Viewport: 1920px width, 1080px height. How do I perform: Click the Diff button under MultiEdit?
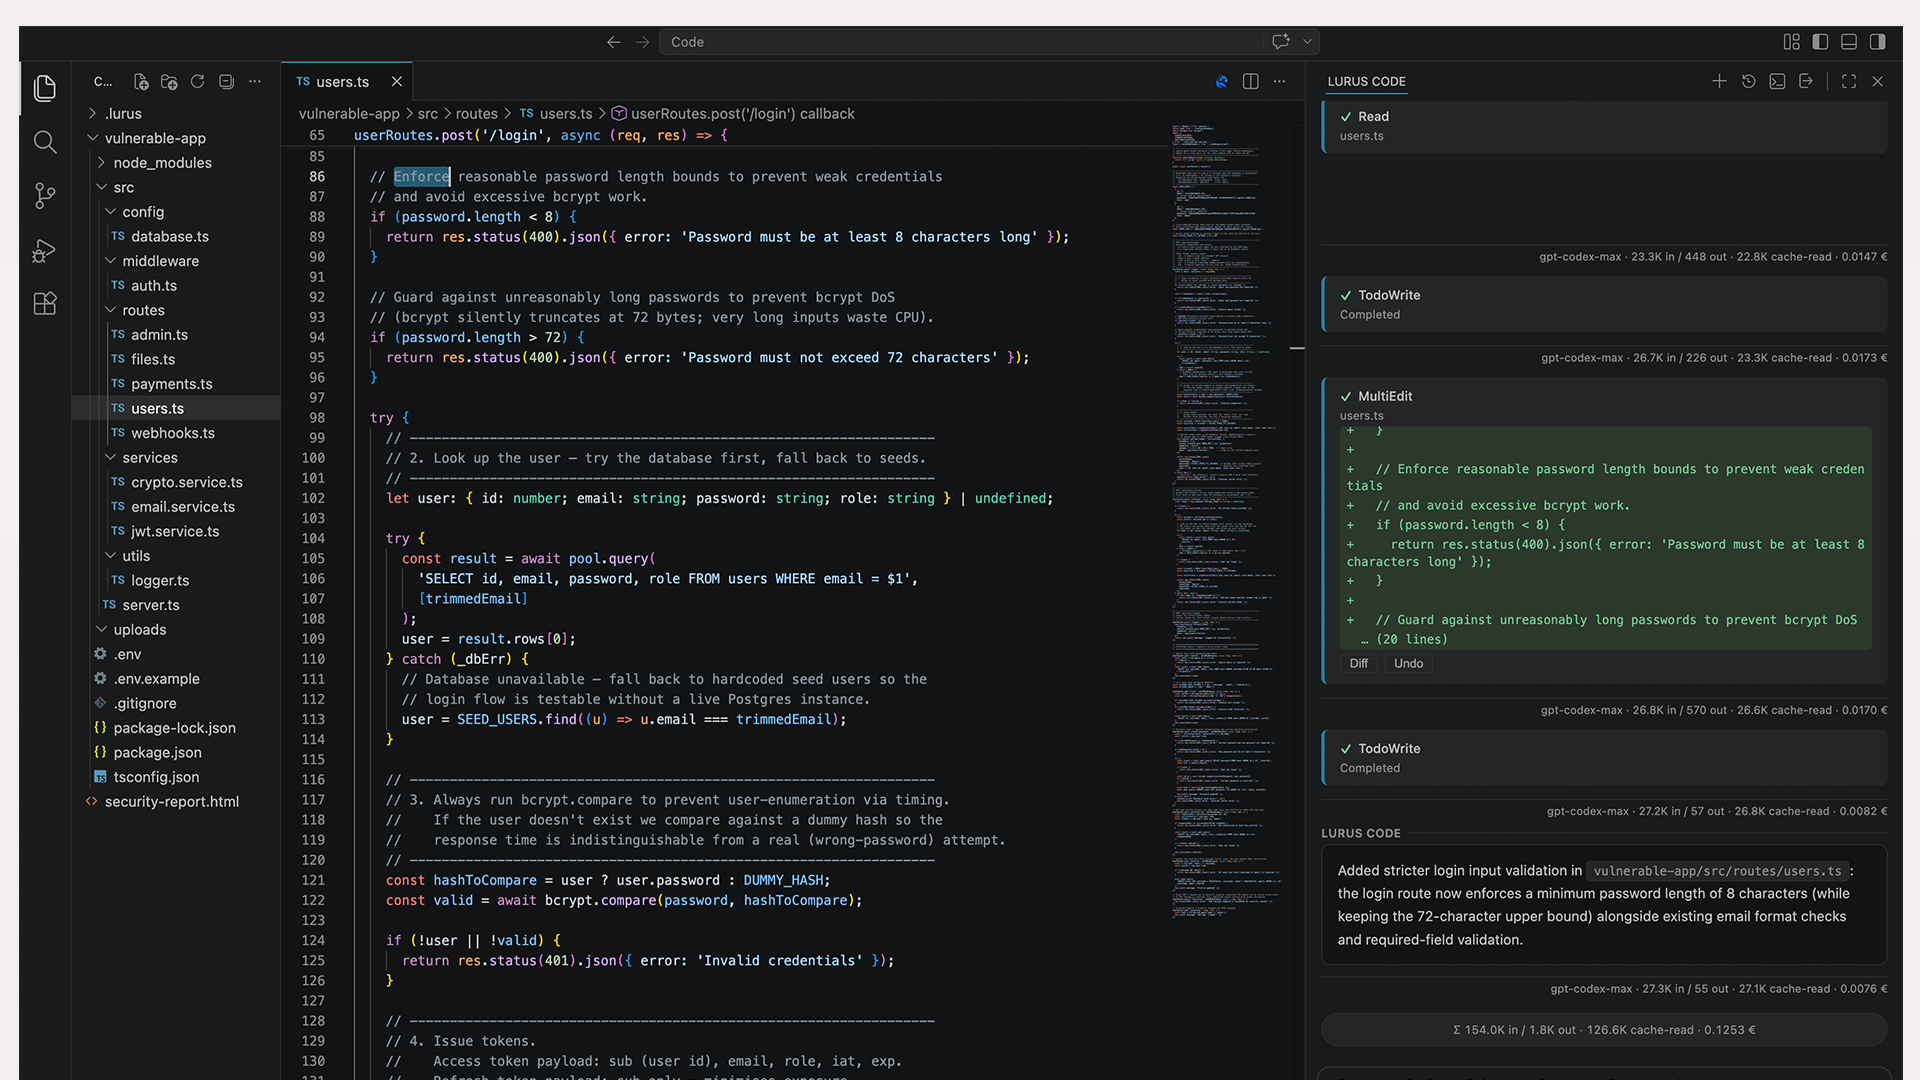1358,664
